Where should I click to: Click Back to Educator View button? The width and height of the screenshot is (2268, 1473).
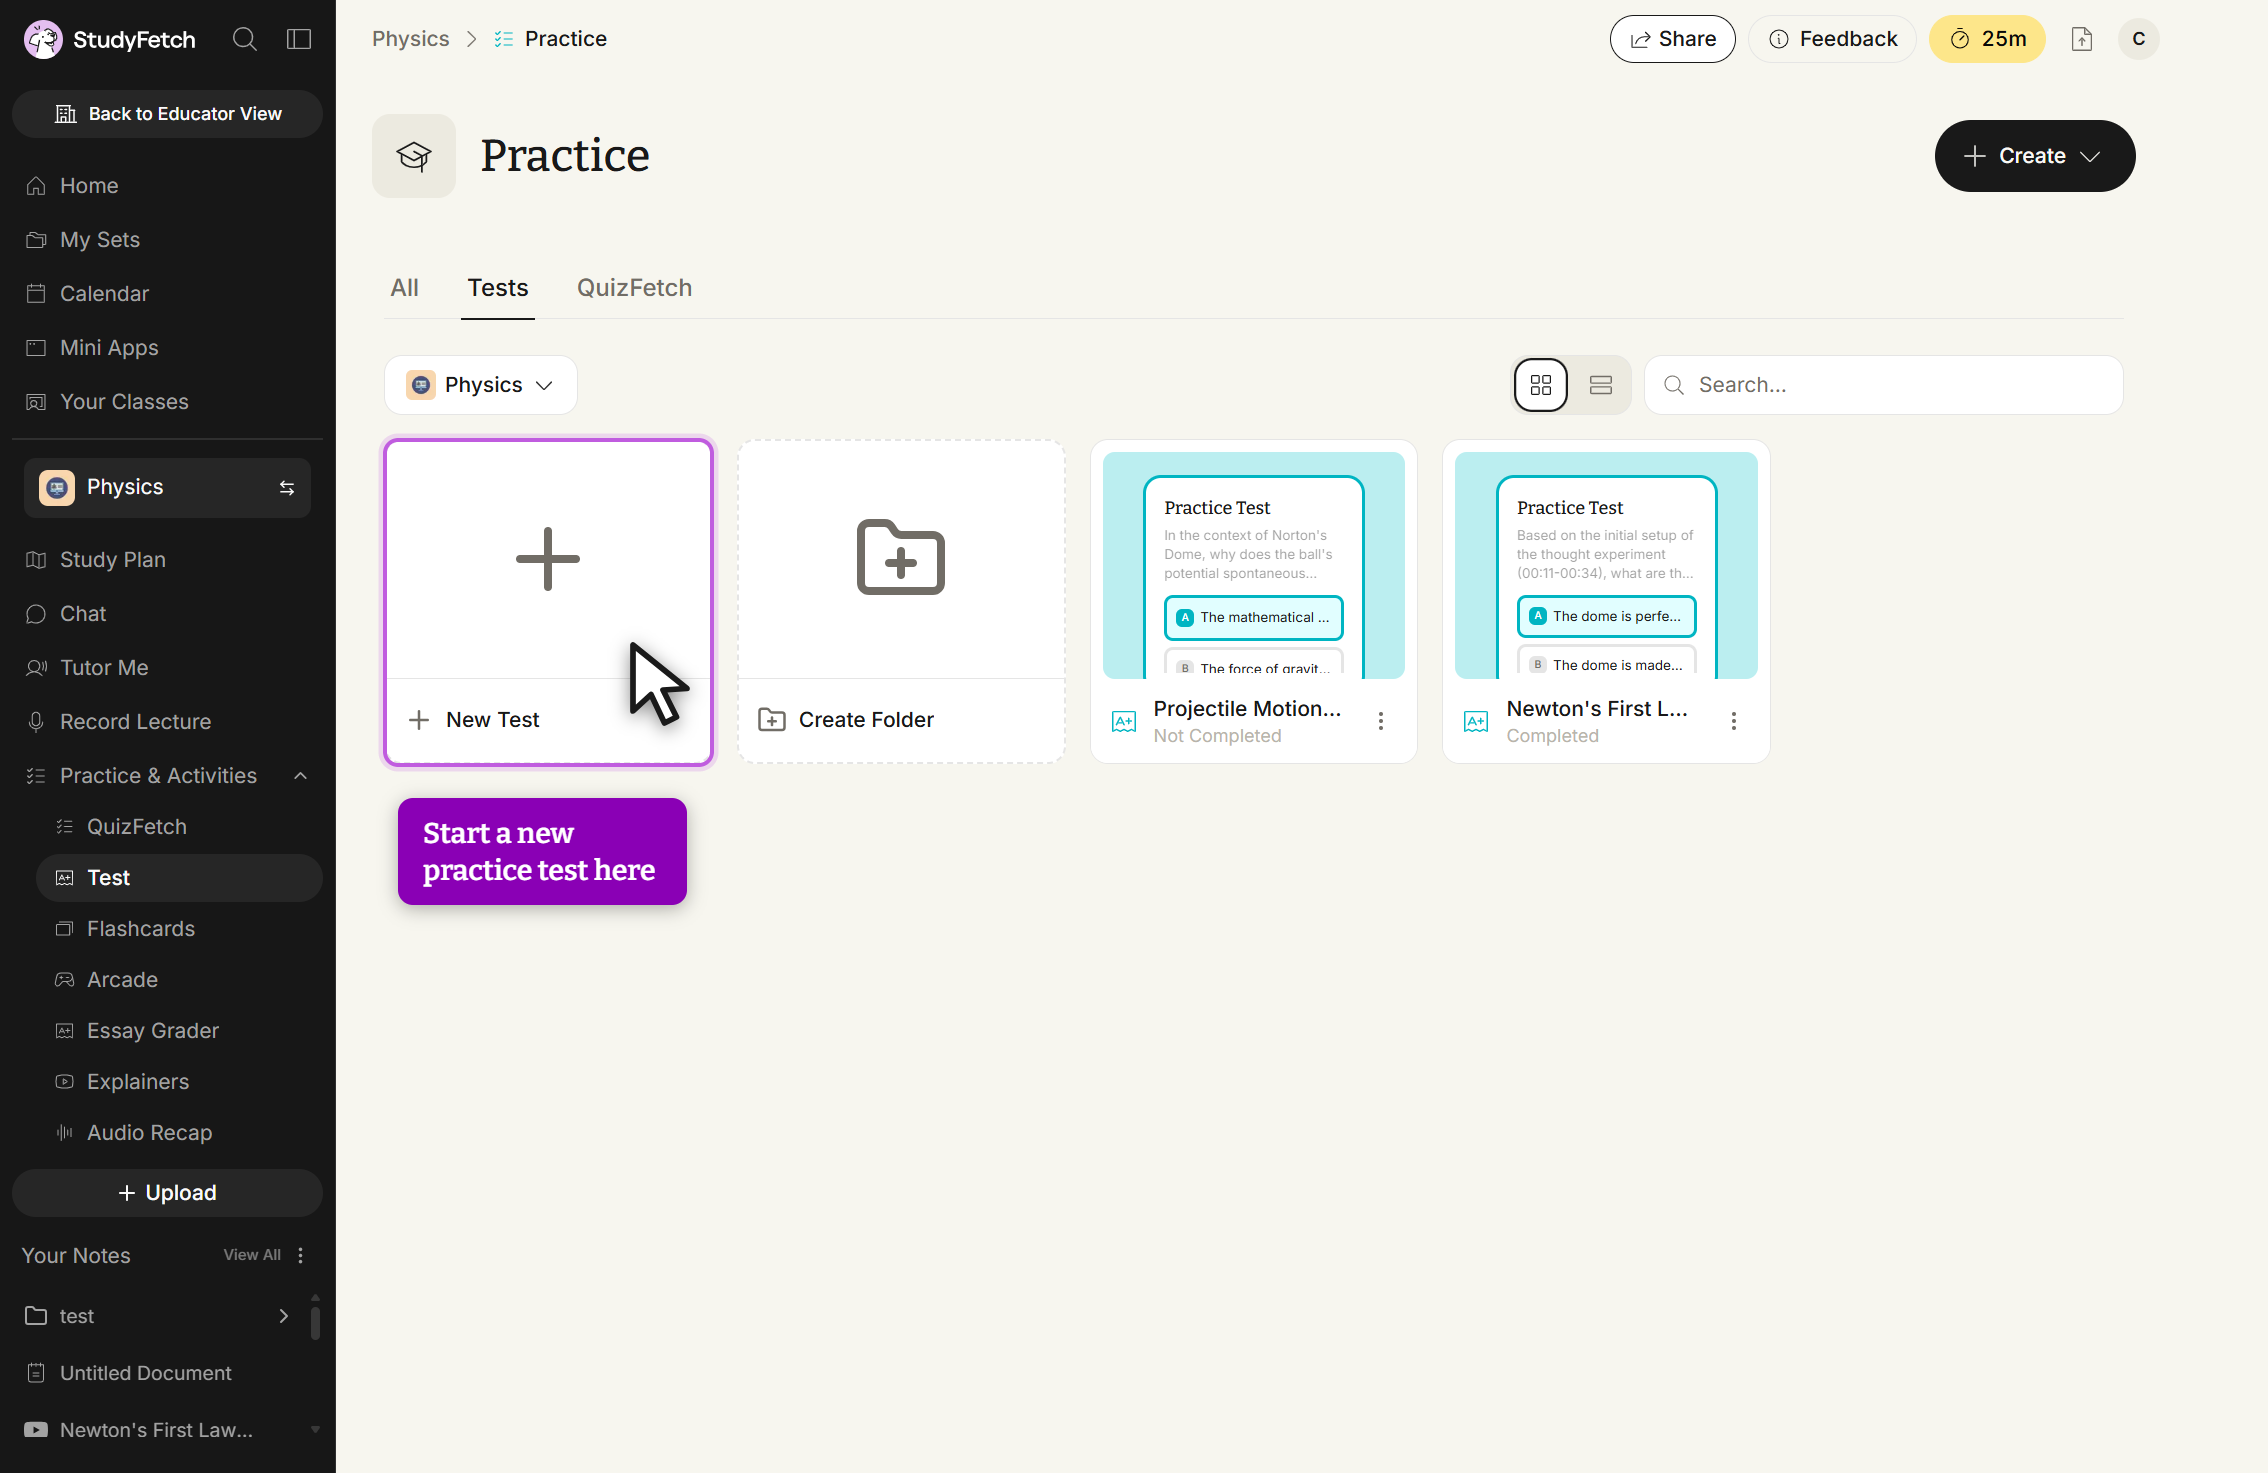coord(167,114)
